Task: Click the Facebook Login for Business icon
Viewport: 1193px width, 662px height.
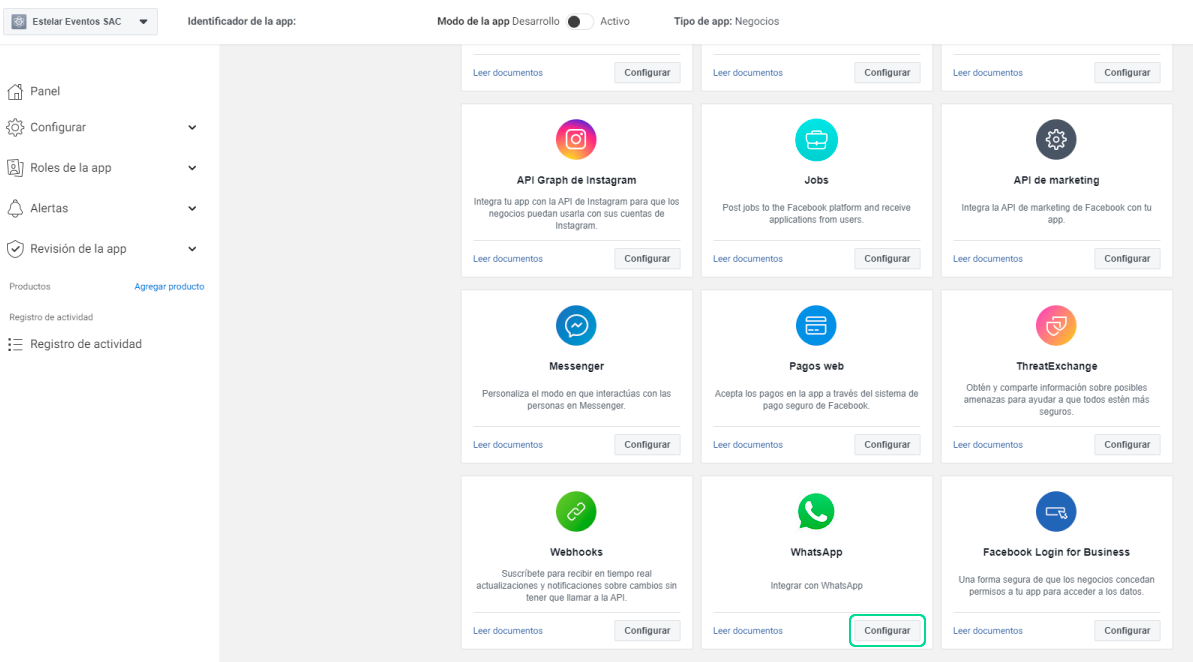Action: (1056, 512)
